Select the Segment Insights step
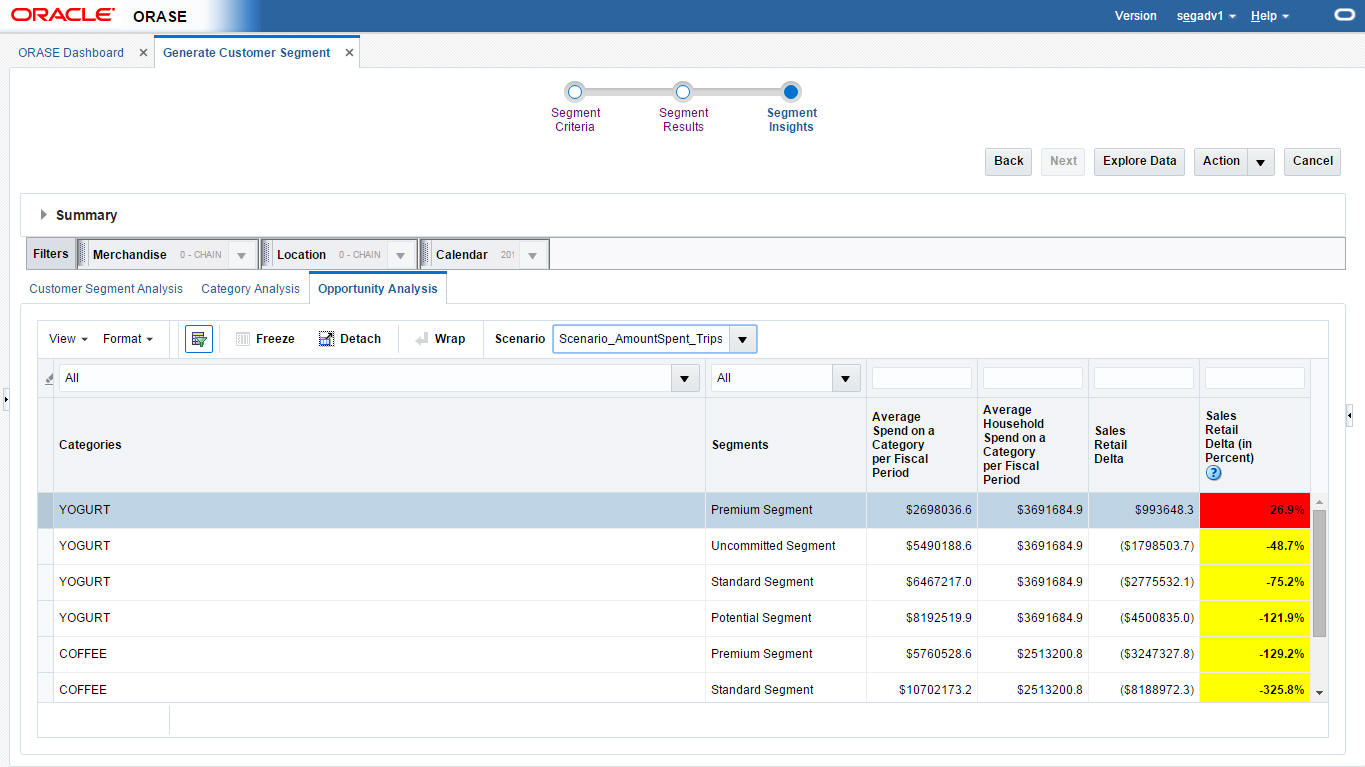1365x767 pixels. [x=791, y=93]
